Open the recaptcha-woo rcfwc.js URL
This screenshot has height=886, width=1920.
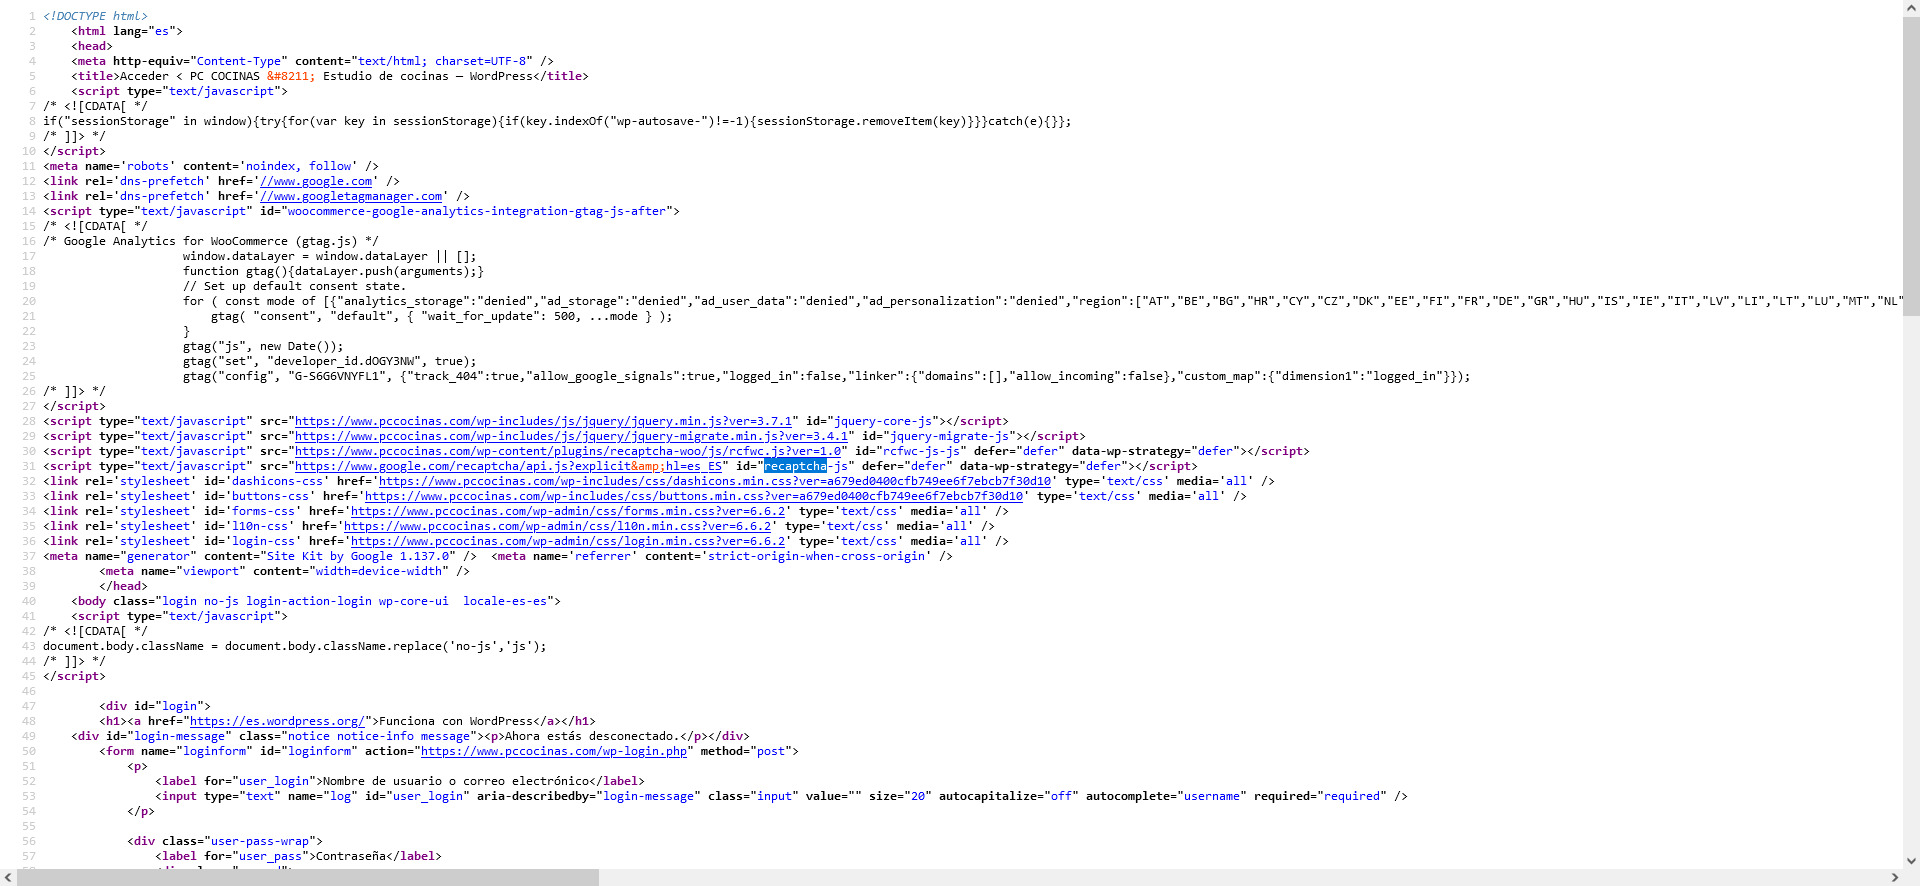pyautogui.click(x=568, y=451)
